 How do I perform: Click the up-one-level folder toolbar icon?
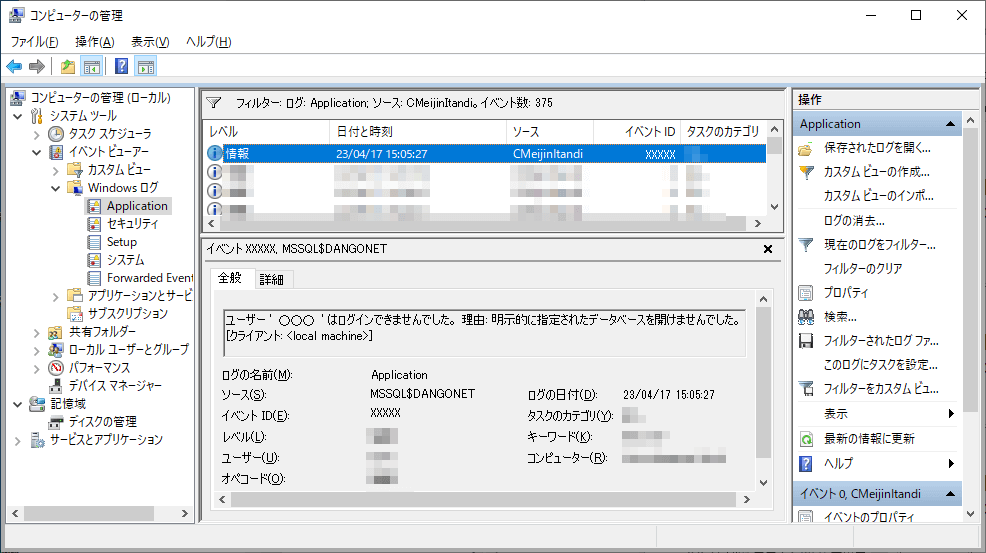tap(67, 67)
